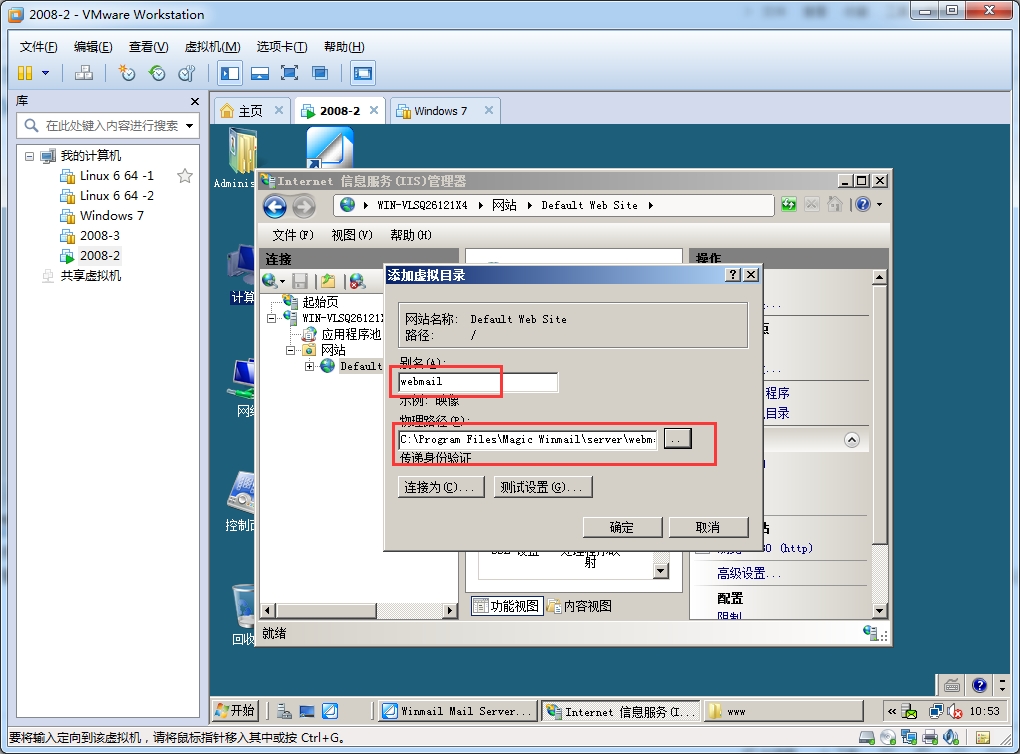1020x754 pixels.
Task: Switch to 功能视图 in IIS Manager
Action: 507,606
